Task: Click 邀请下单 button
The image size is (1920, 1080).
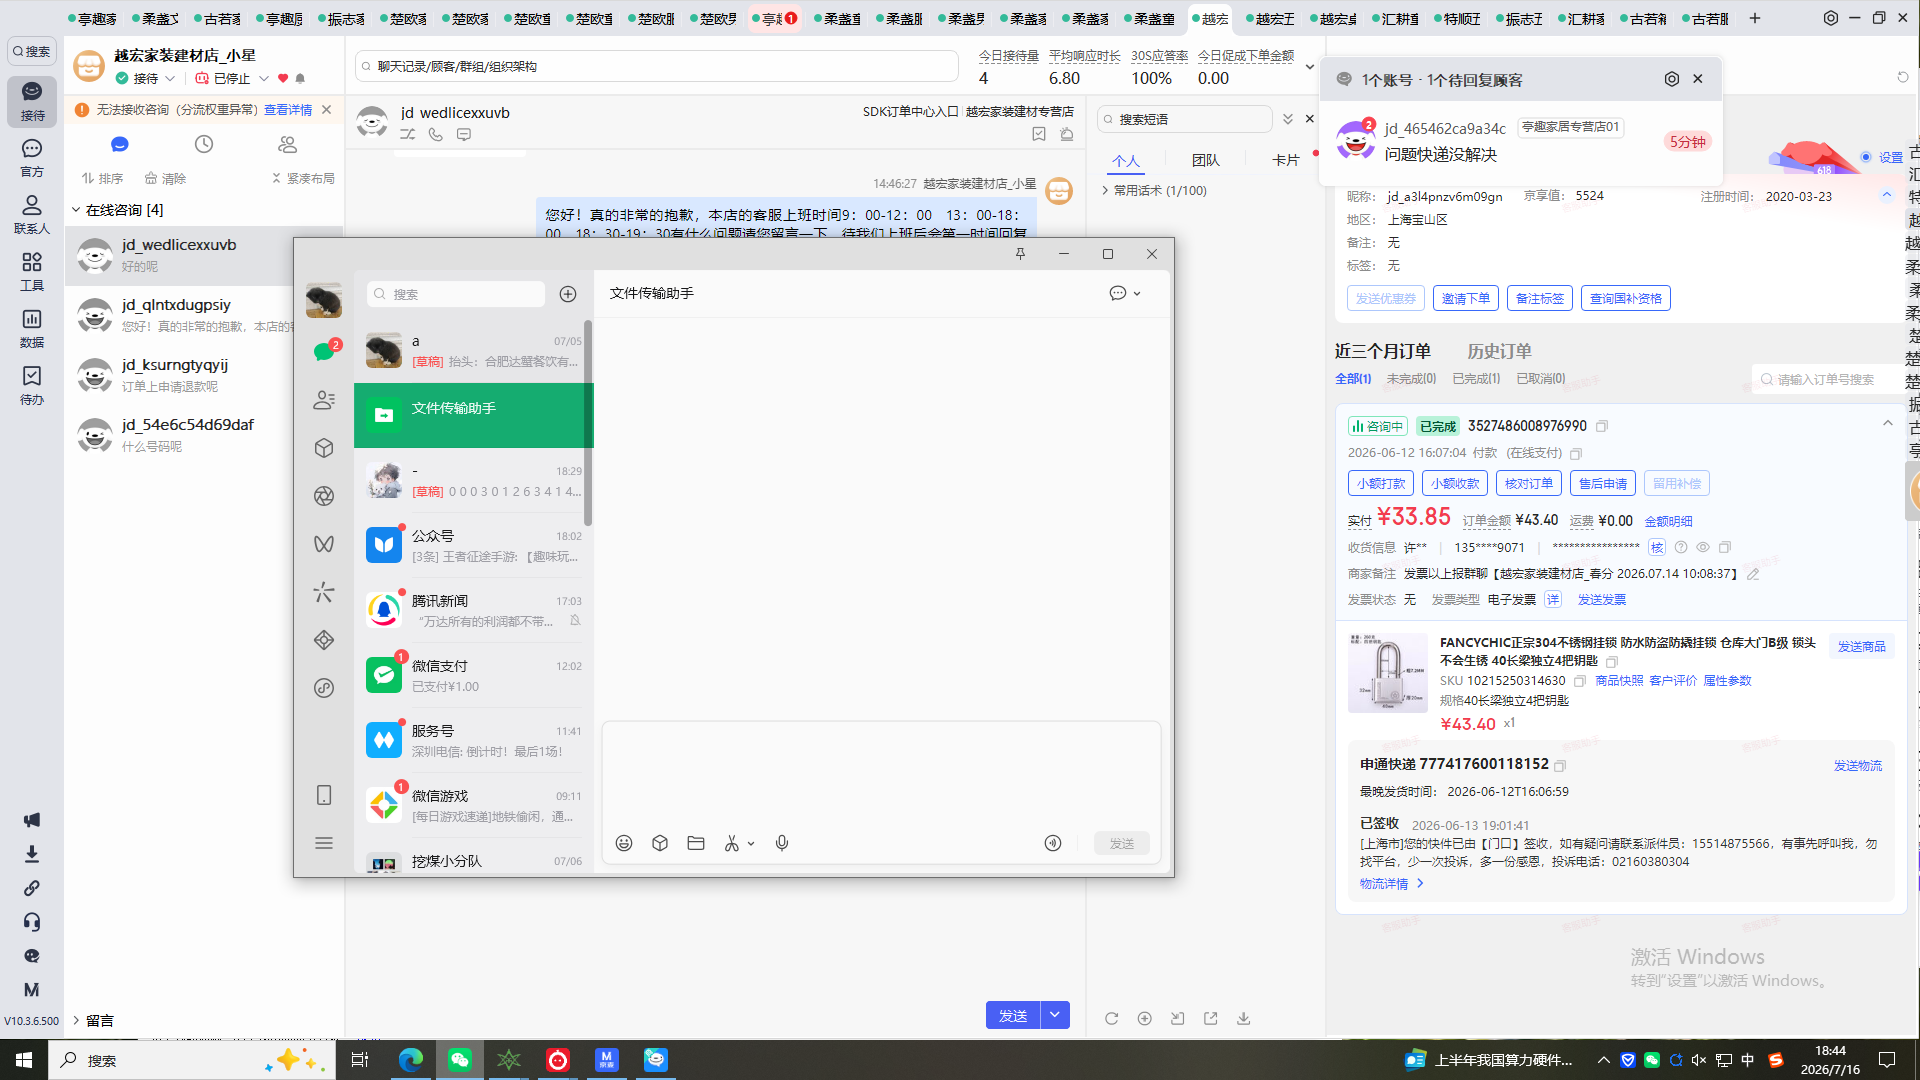Action: click(x=1466, y=298)
